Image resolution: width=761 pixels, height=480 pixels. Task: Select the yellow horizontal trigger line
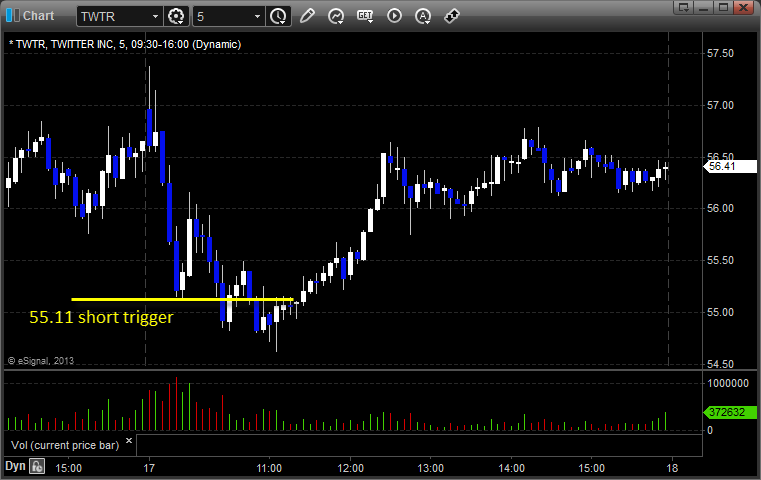[x=182, y=299]
